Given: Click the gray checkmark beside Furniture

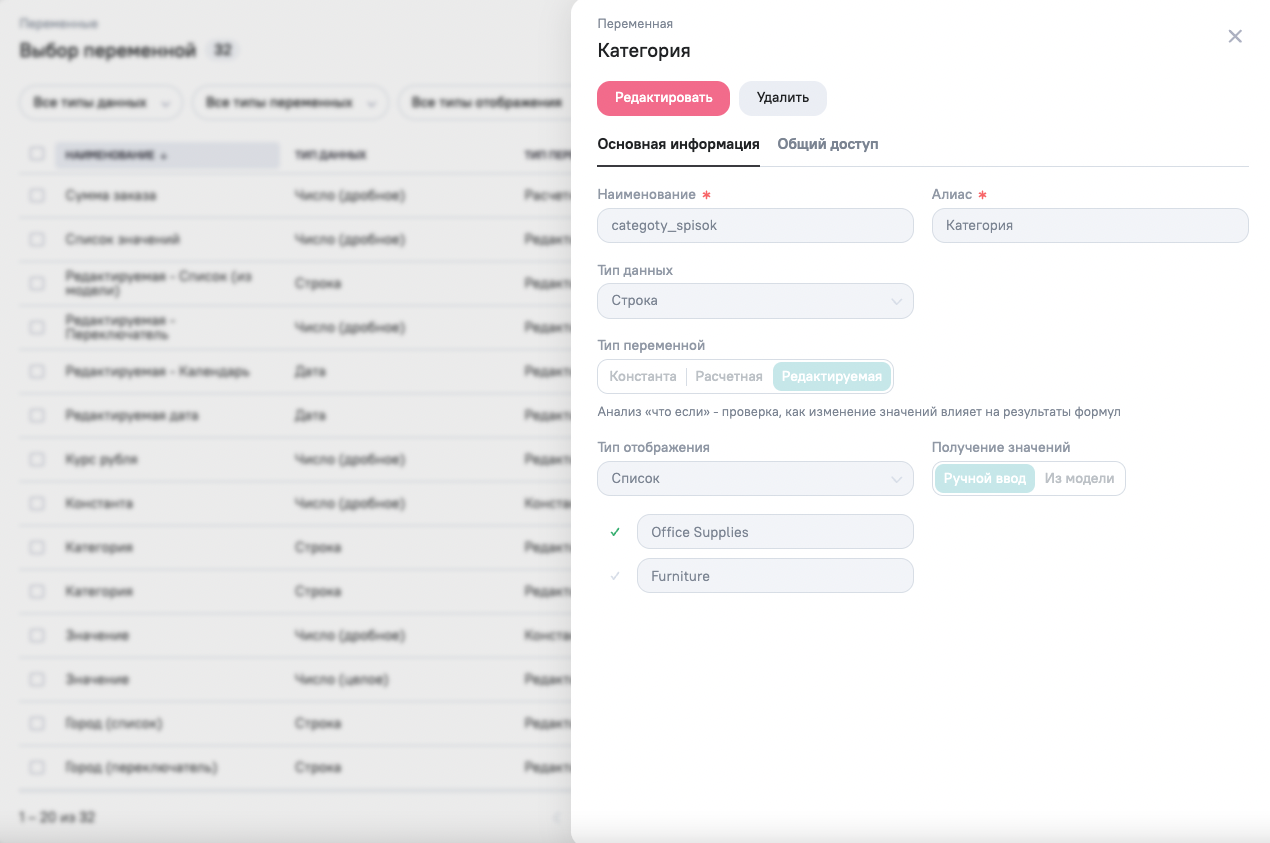Looking at the screenshot, I should point(615,576).
